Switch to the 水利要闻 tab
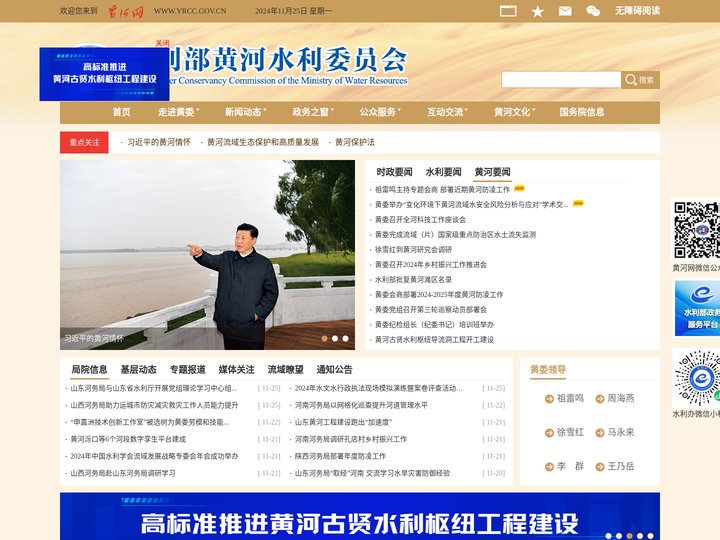This screenshot has width=720, height=540. 444,172
